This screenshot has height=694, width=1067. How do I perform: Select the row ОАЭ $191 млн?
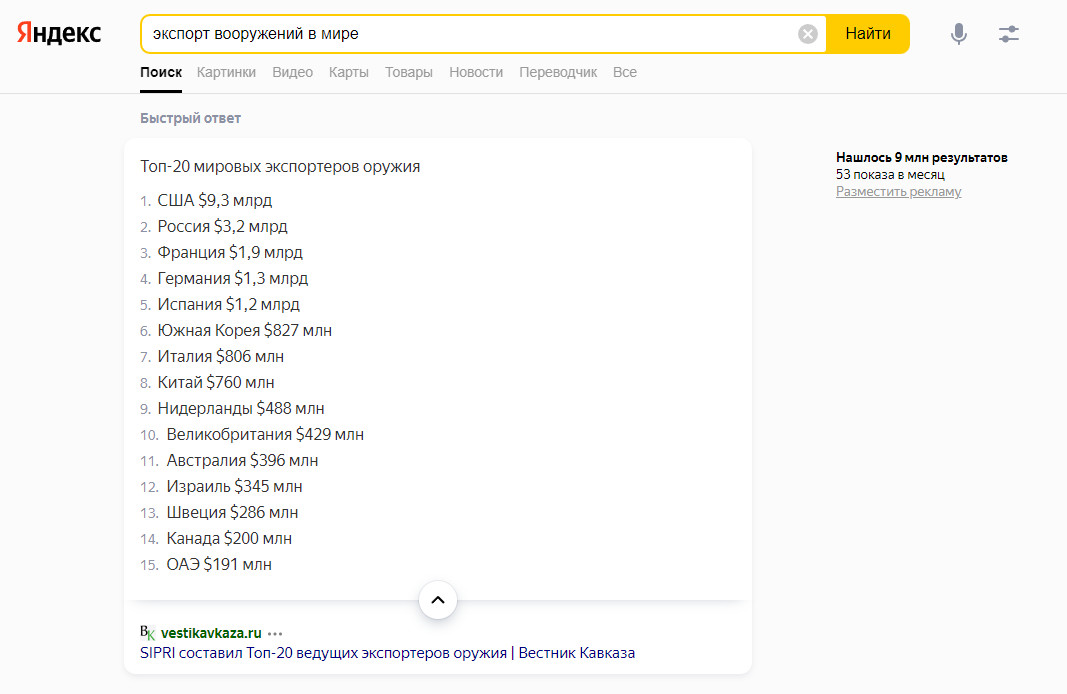point(219,564)
